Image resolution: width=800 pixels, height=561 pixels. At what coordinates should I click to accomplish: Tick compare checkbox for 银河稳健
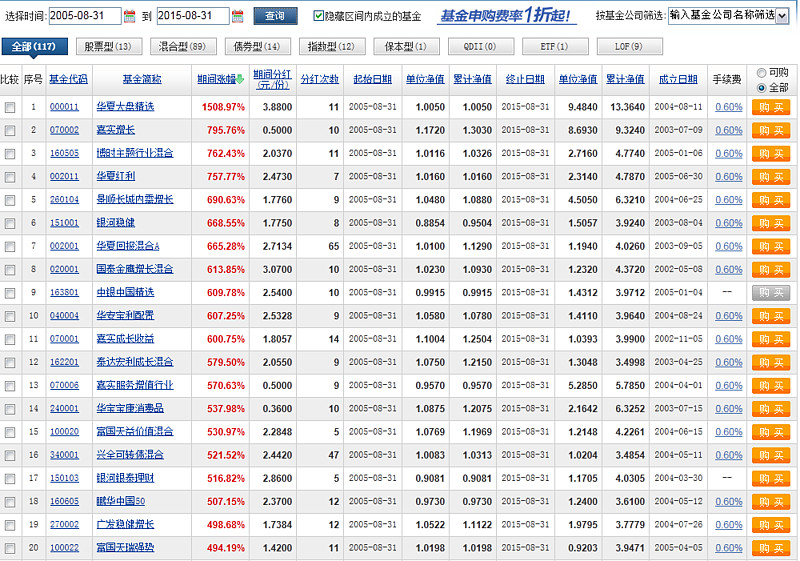click(x=10, y=223)
